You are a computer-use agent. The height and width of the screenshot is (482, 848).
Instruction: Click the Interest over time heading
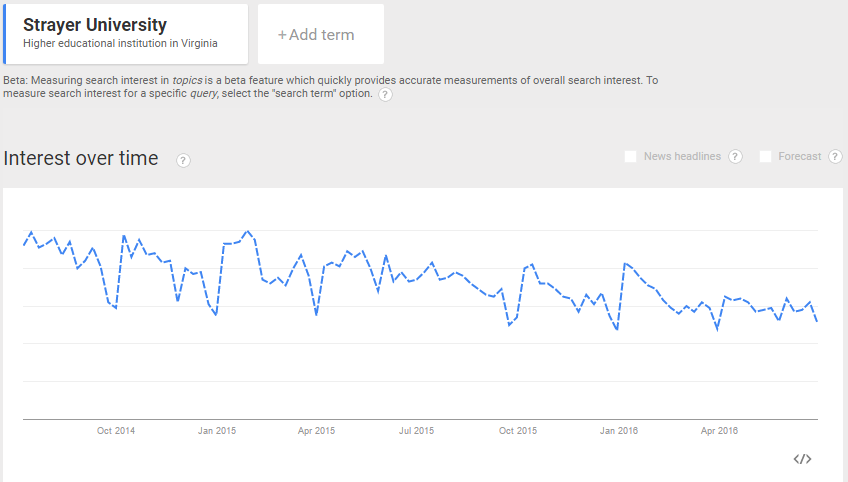81,158
